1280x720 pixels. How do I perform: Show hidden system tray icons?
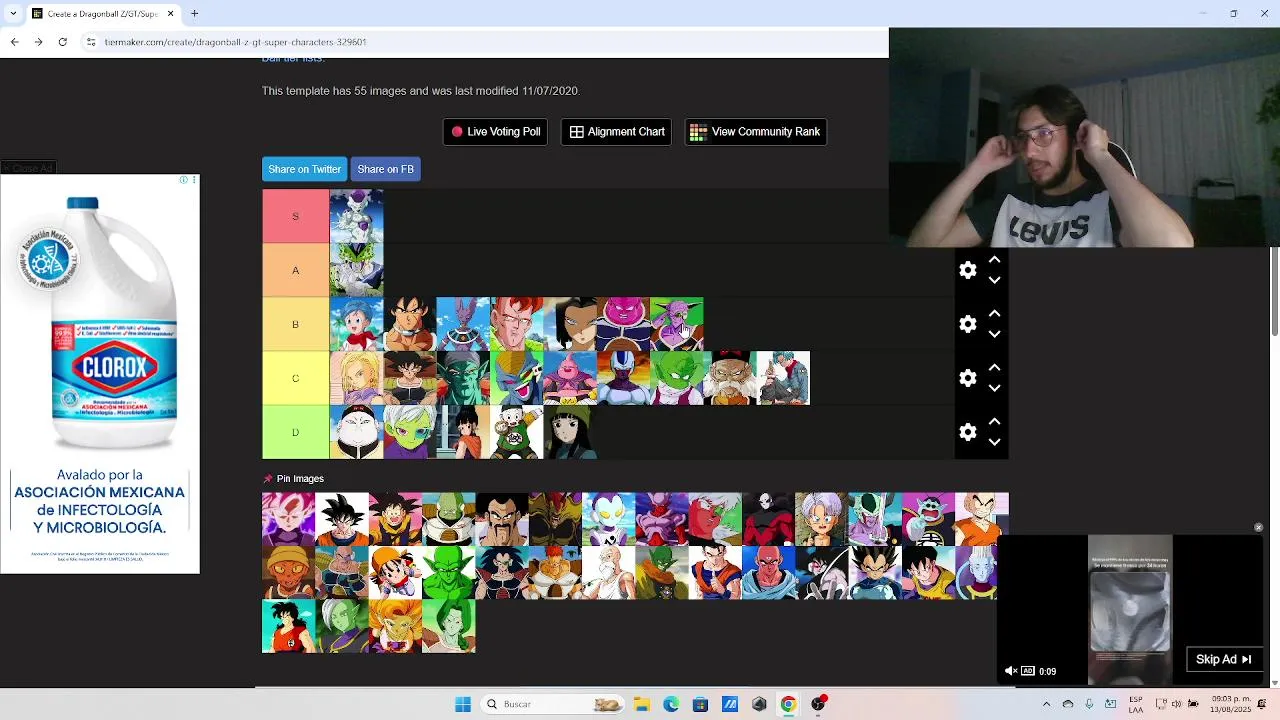click(1046, 704)
